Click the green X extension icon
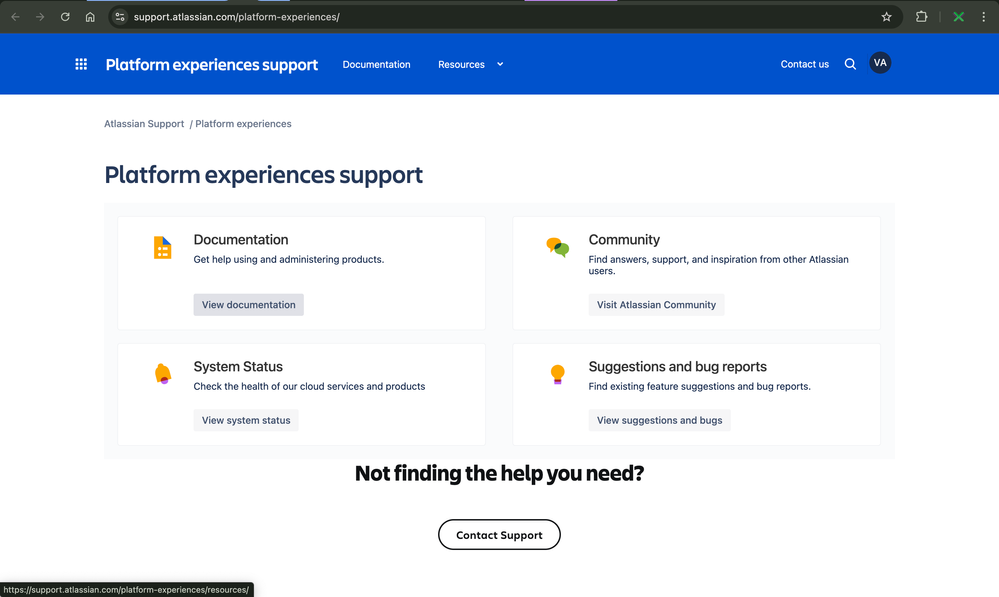The width and height of the screenshot is (999, 597). pyautogui.click(x=958, y=17)
